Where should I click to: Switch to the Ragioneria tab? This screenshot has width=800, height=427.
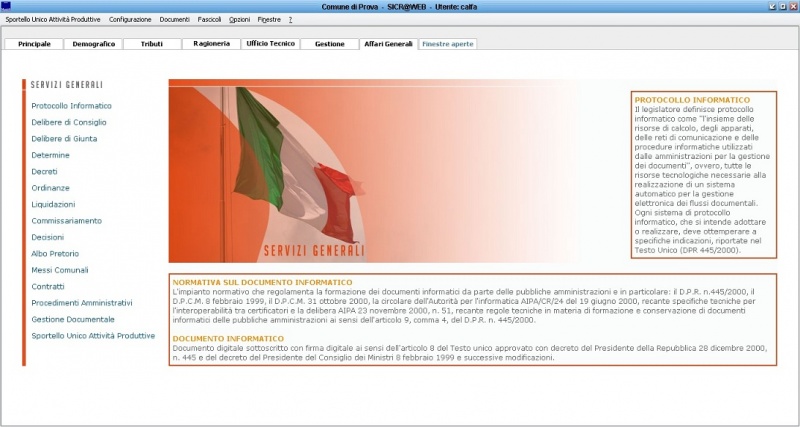click(211, 44)
